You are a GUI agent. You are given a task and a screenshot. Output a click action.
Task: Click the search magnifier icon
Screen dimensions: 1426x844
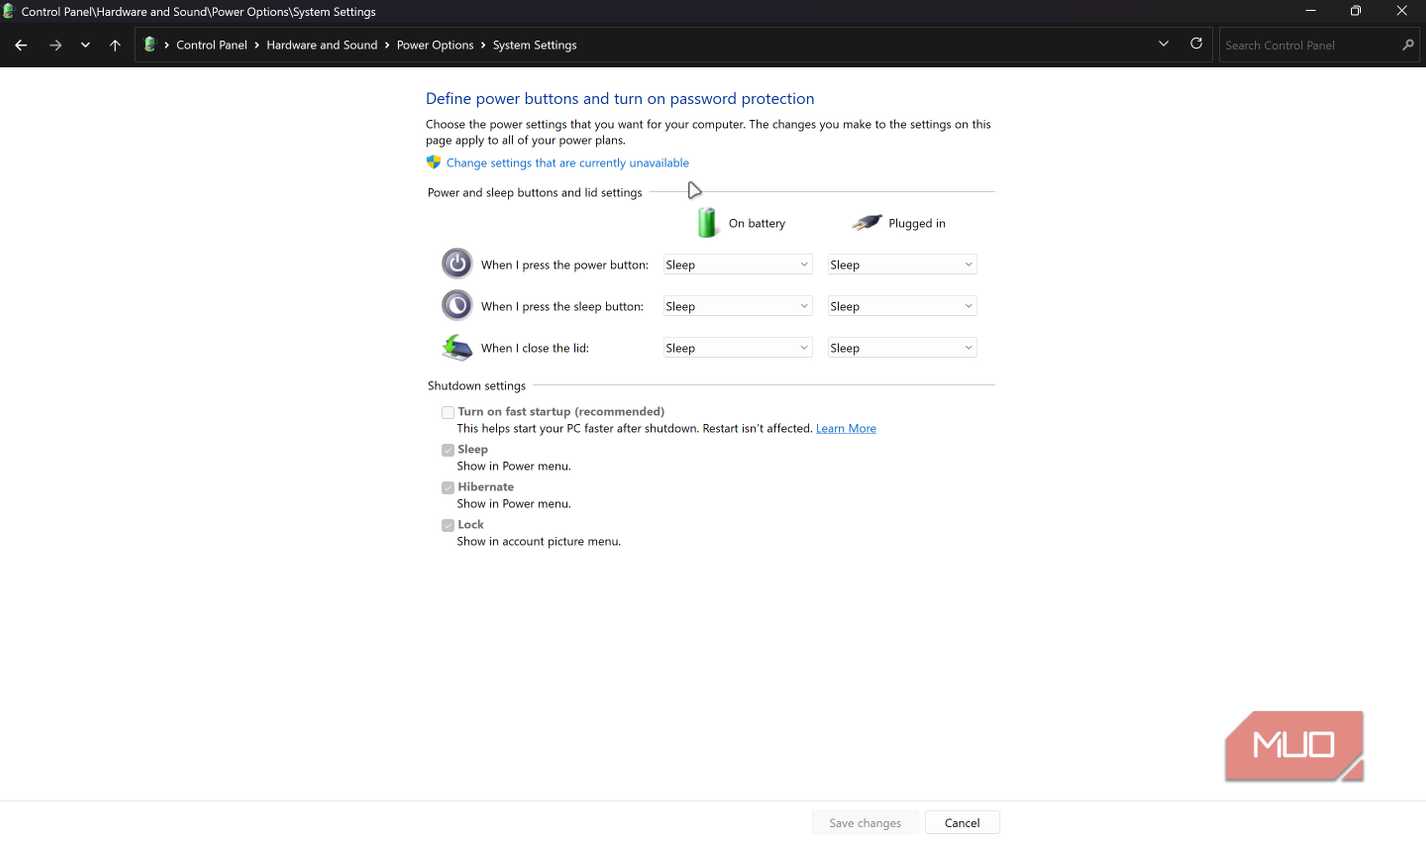pos(1408,45)
